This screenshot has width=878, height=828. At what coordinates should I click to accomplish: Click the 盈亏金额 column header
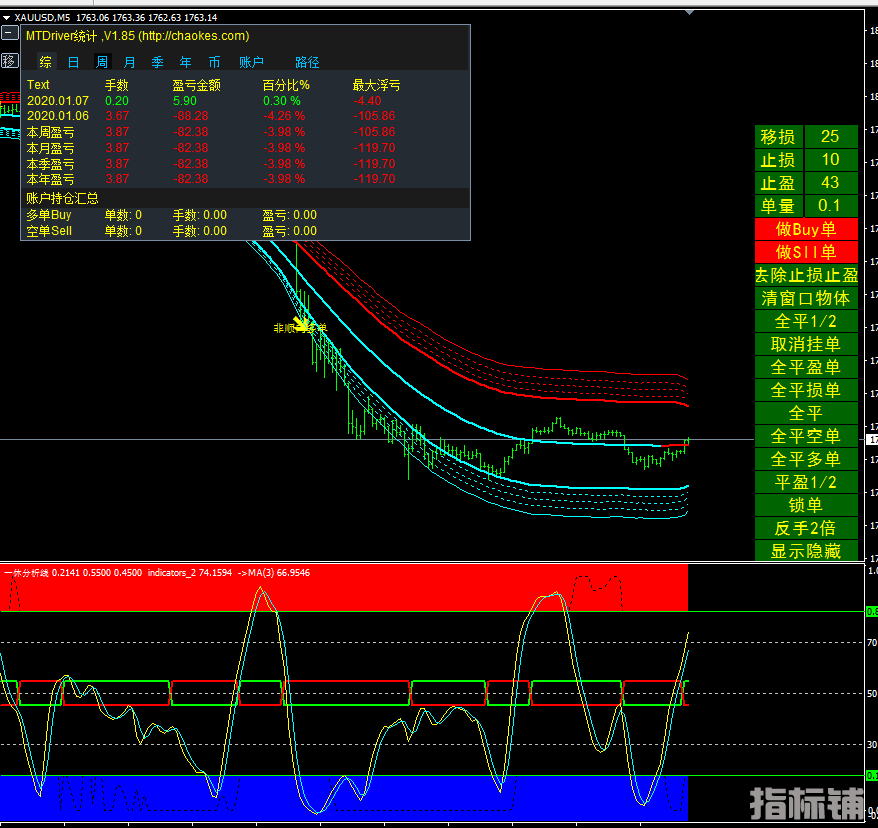tap(197, 85)
